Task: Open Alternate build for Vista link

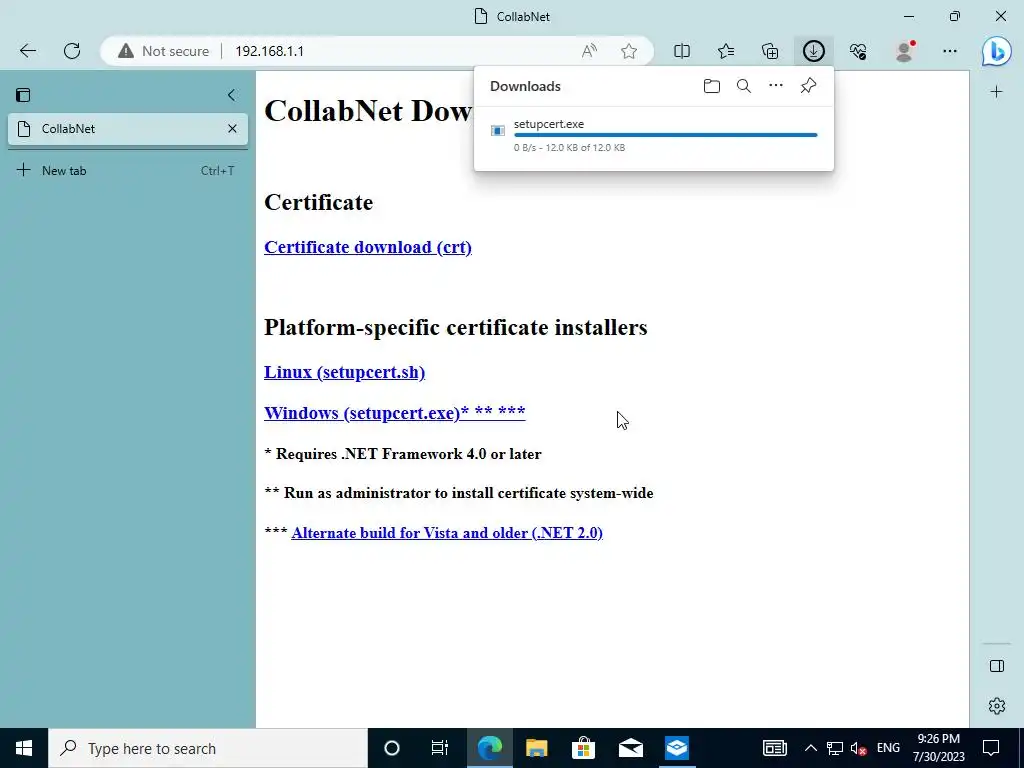Action: point(447,533)
